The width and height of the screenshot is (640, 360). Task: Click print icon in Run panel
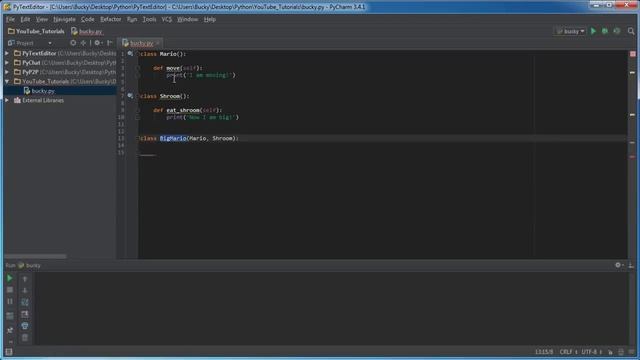tap(25, 326)
